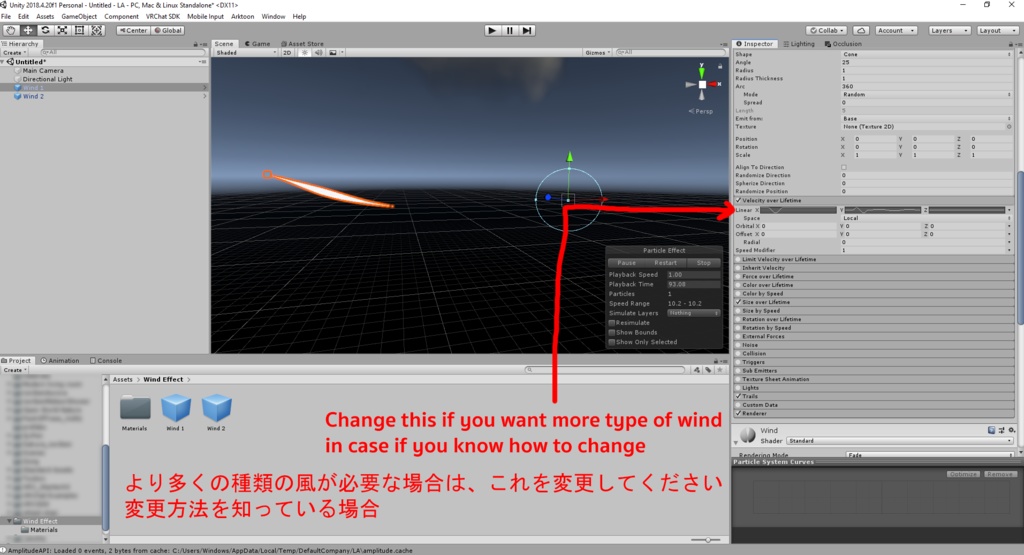Open the Layout dropdown
This screenshot has height=555, width=1024.
(x=998, y=31)
